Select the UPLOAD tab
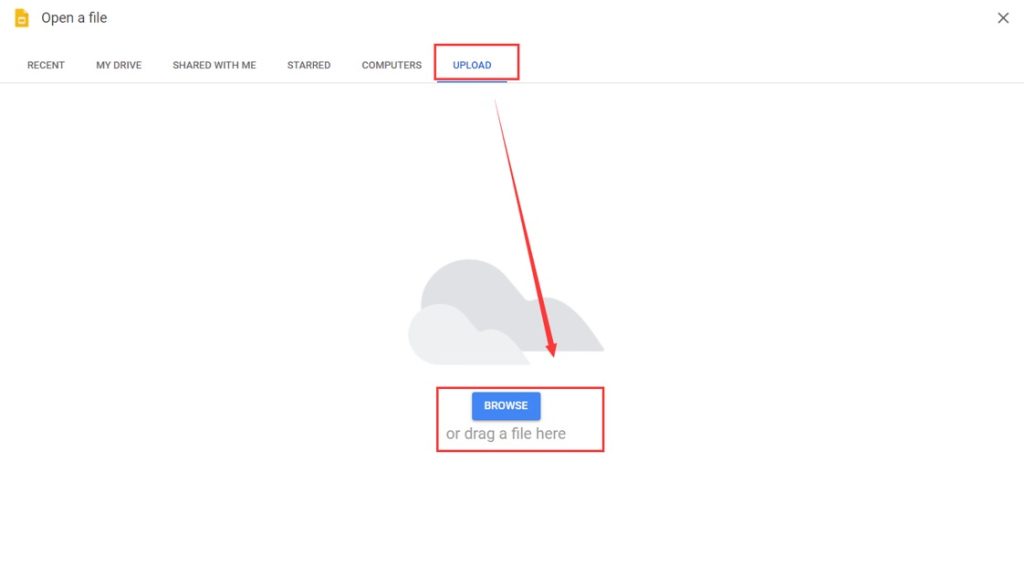The height and width of the screenshot is (588, 1024). click(473, 64)
